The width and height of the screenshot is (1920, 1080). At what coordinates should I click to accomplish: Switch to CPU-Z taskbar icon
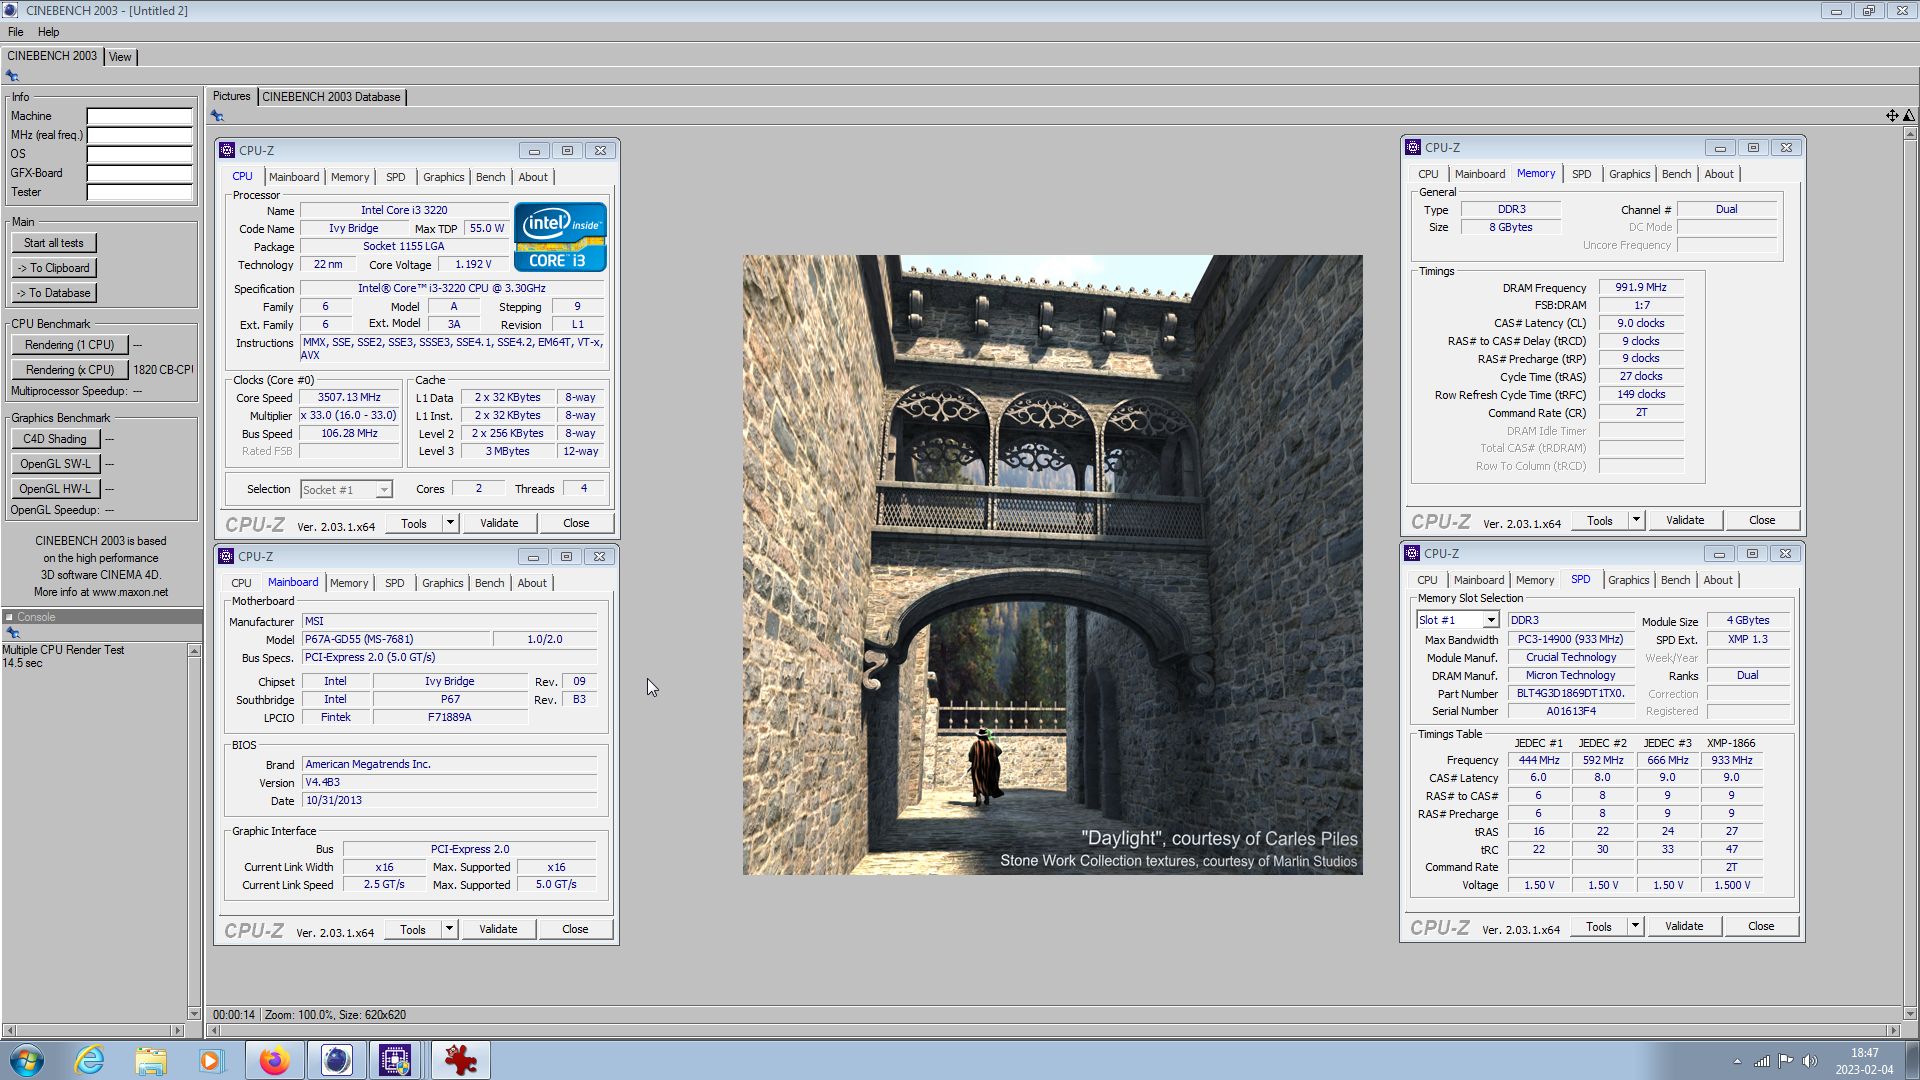click(x=396, y=1060)
